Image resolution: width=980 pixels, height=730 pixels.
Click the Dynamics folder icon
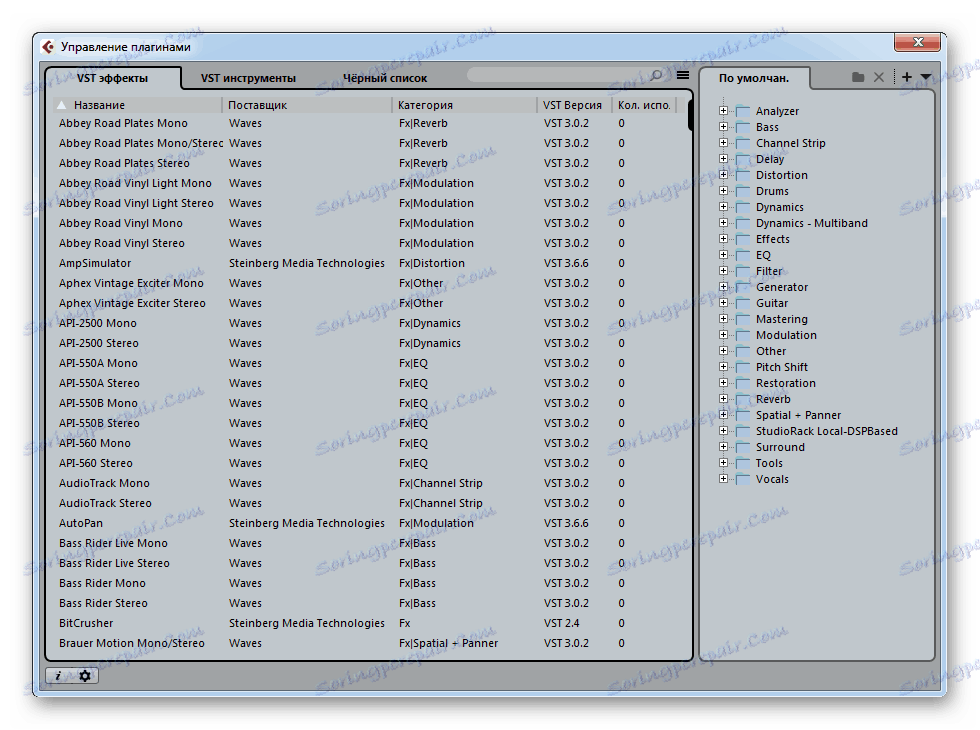tap(742, 207)
